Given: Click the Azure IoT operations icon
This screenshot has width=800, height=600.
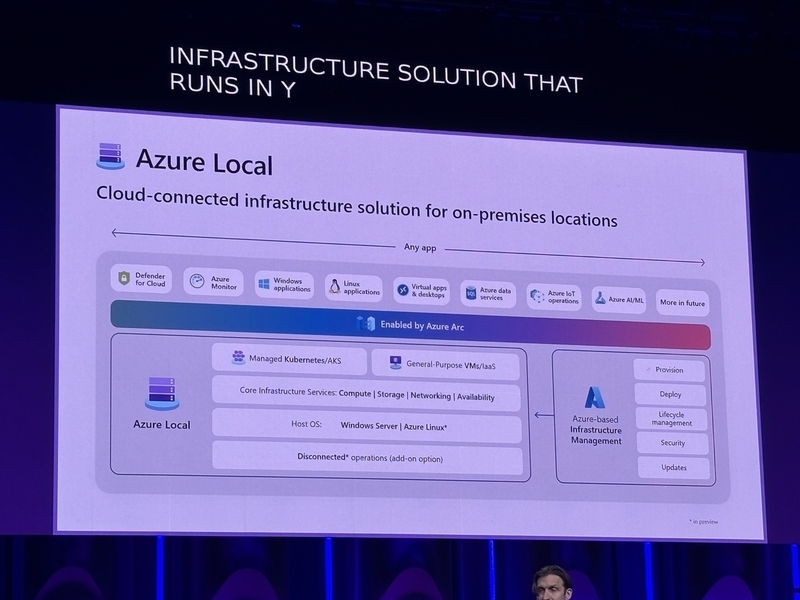Looking at the screenshot, I should click(537, 296).
